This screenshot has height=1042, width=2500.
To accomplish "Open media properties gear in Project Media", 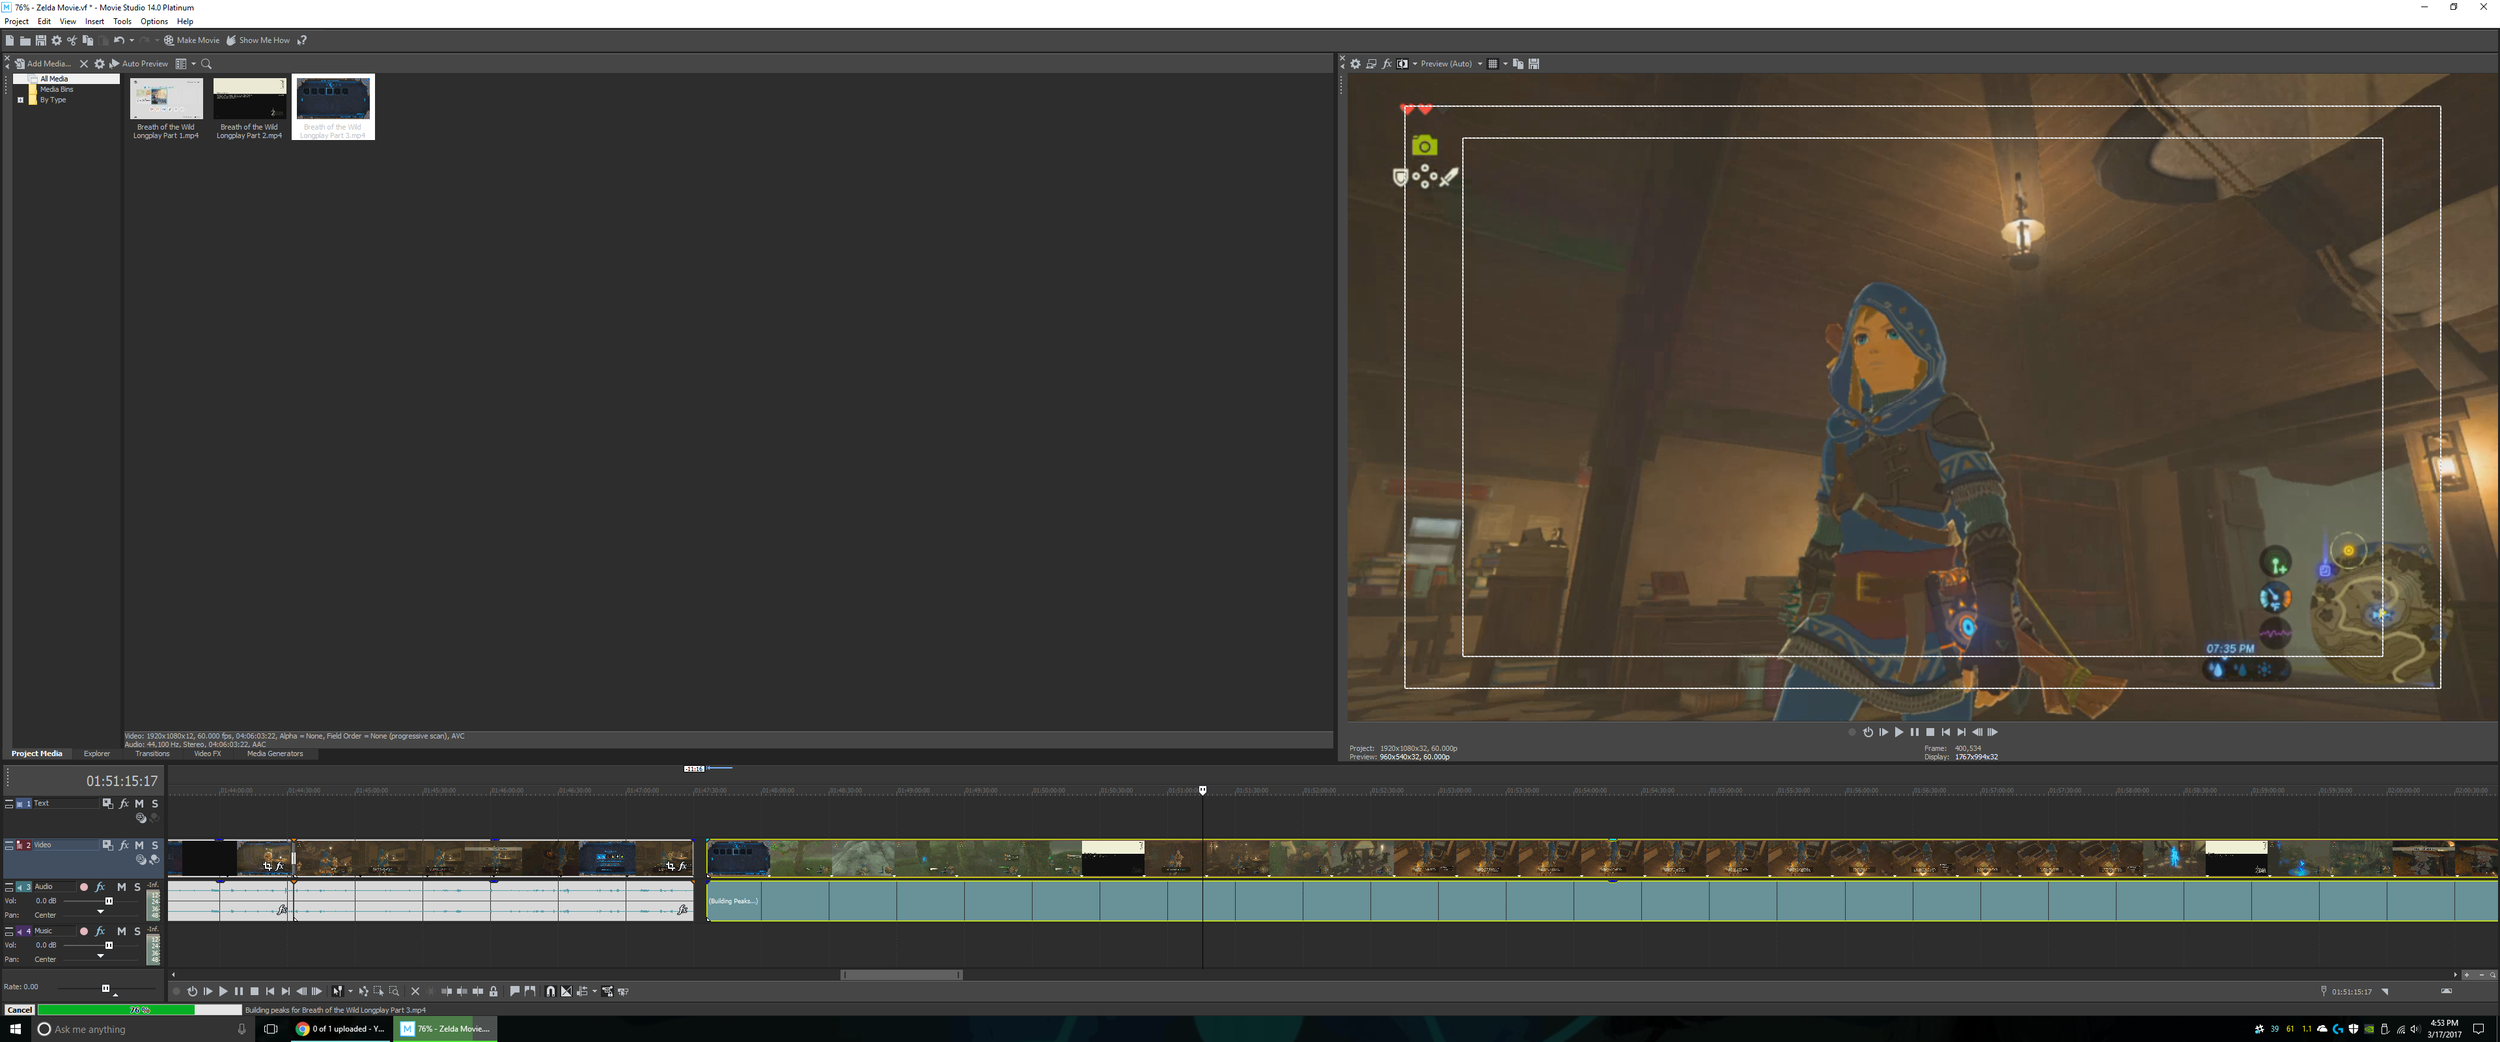I will coord(99,64).
